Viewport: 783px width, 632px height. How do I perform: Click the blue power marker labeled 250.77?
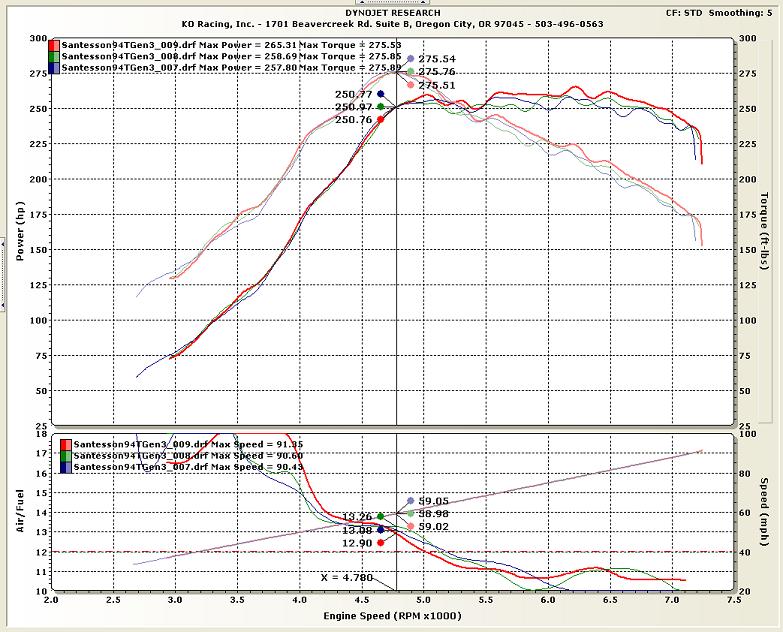[x=380, y=94]
